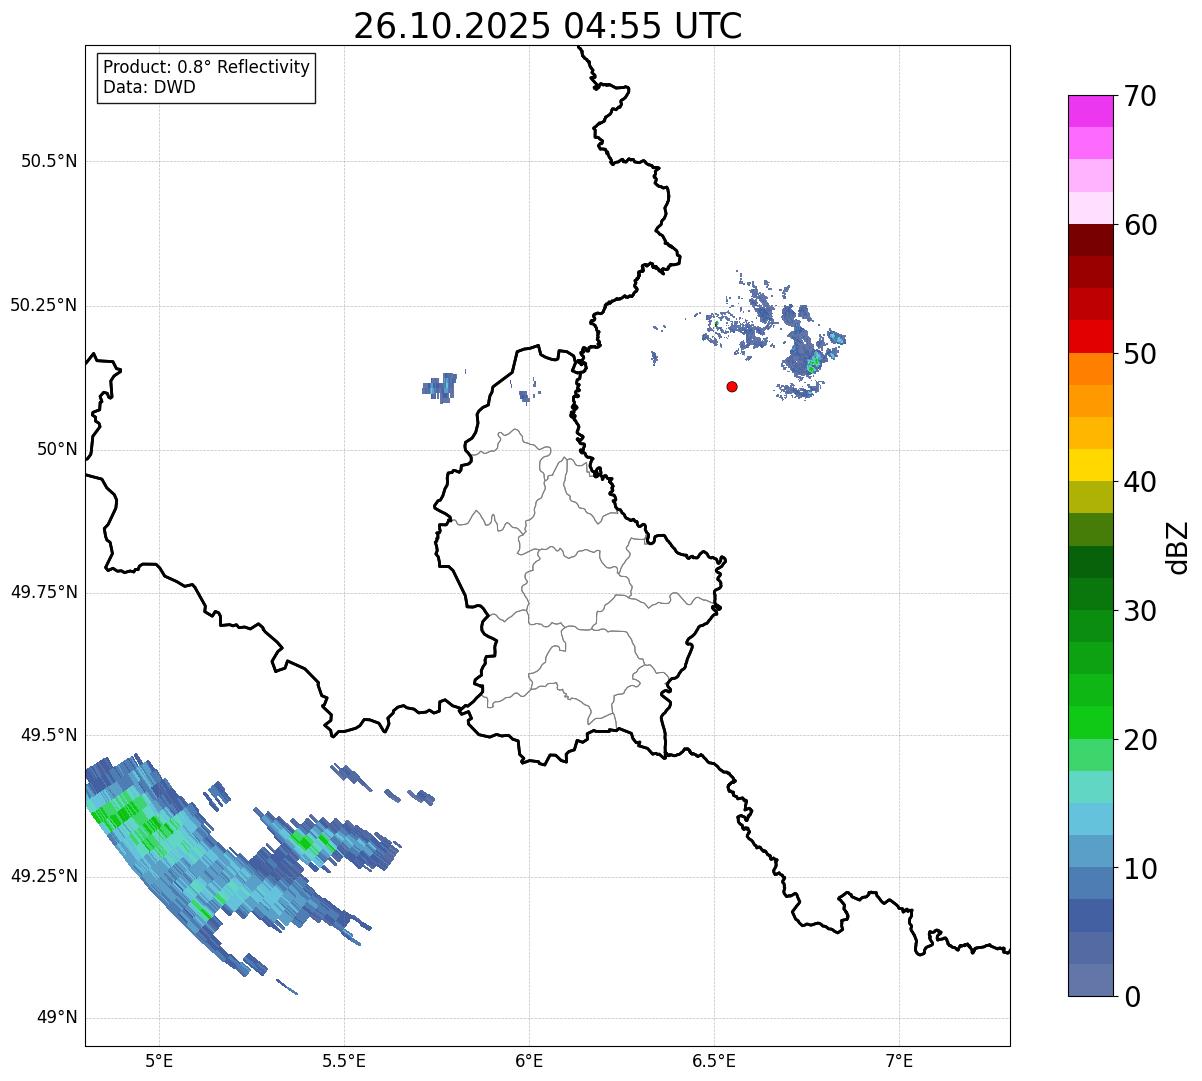Pick the bright red swatch above 50 dBZ
Screen dimensions: 1202x1081
[x=1090, y=336]
